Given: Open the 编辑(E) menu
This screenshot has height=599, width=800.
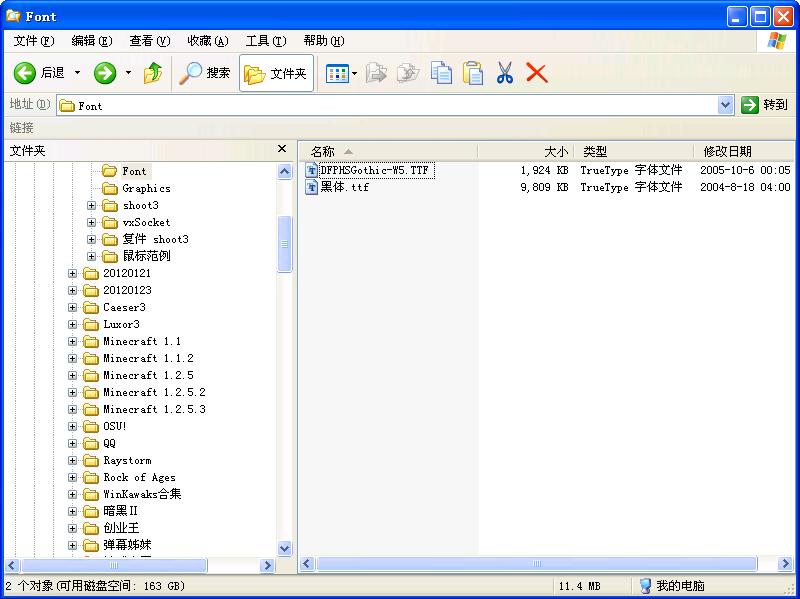Looking at the screenshot, I should coord(92,41).
